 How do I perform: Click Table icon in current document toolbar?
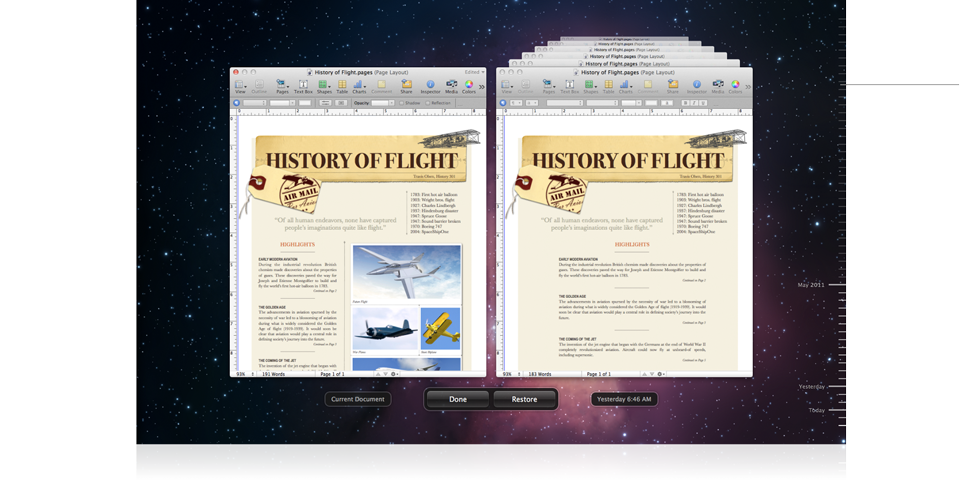[342, 86]
